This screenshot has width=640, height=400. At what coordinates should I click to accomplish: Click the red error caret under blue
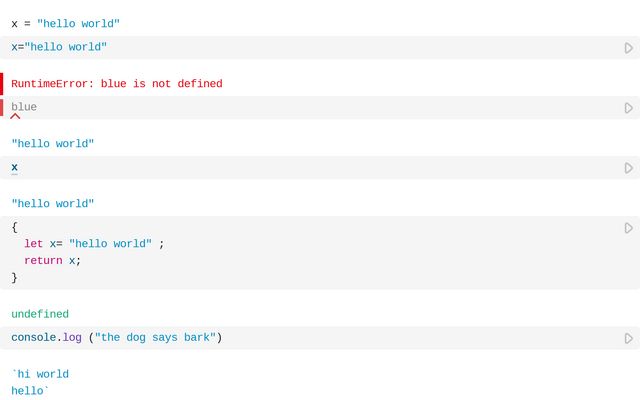point(15,117)
